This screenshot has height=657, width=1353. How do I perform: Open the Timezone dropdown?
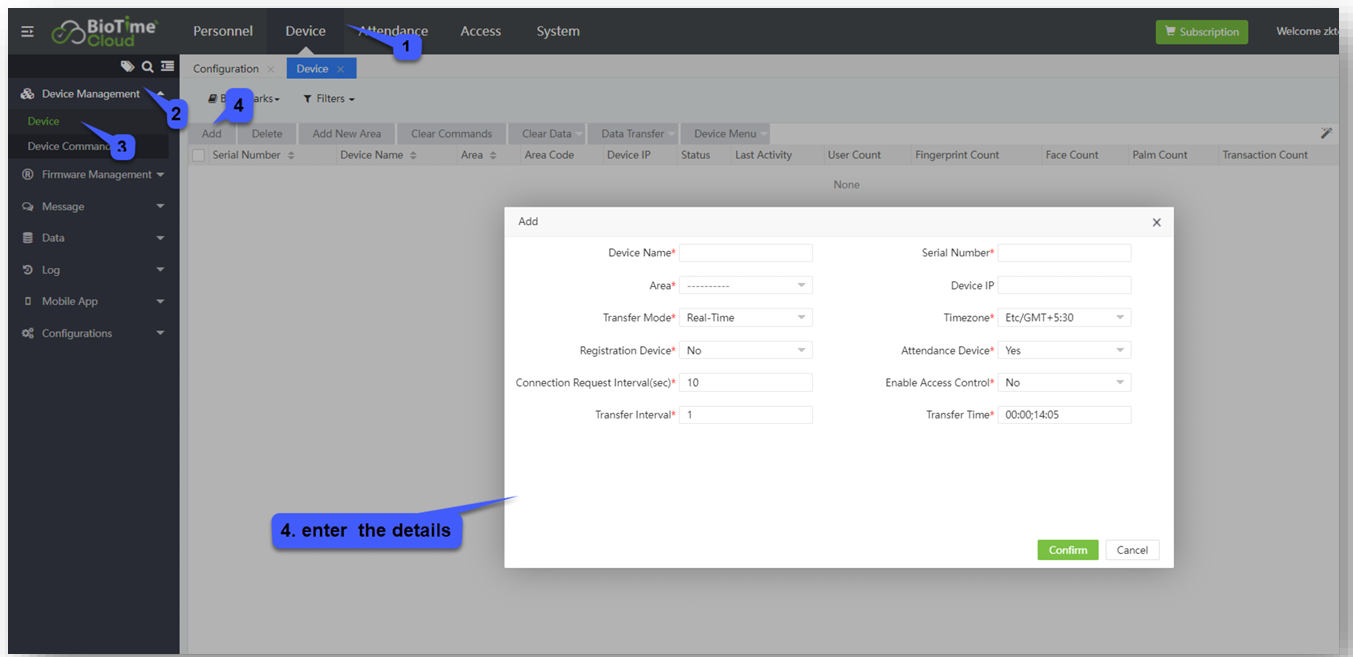pyautogui.click(x=1064, y=318)
